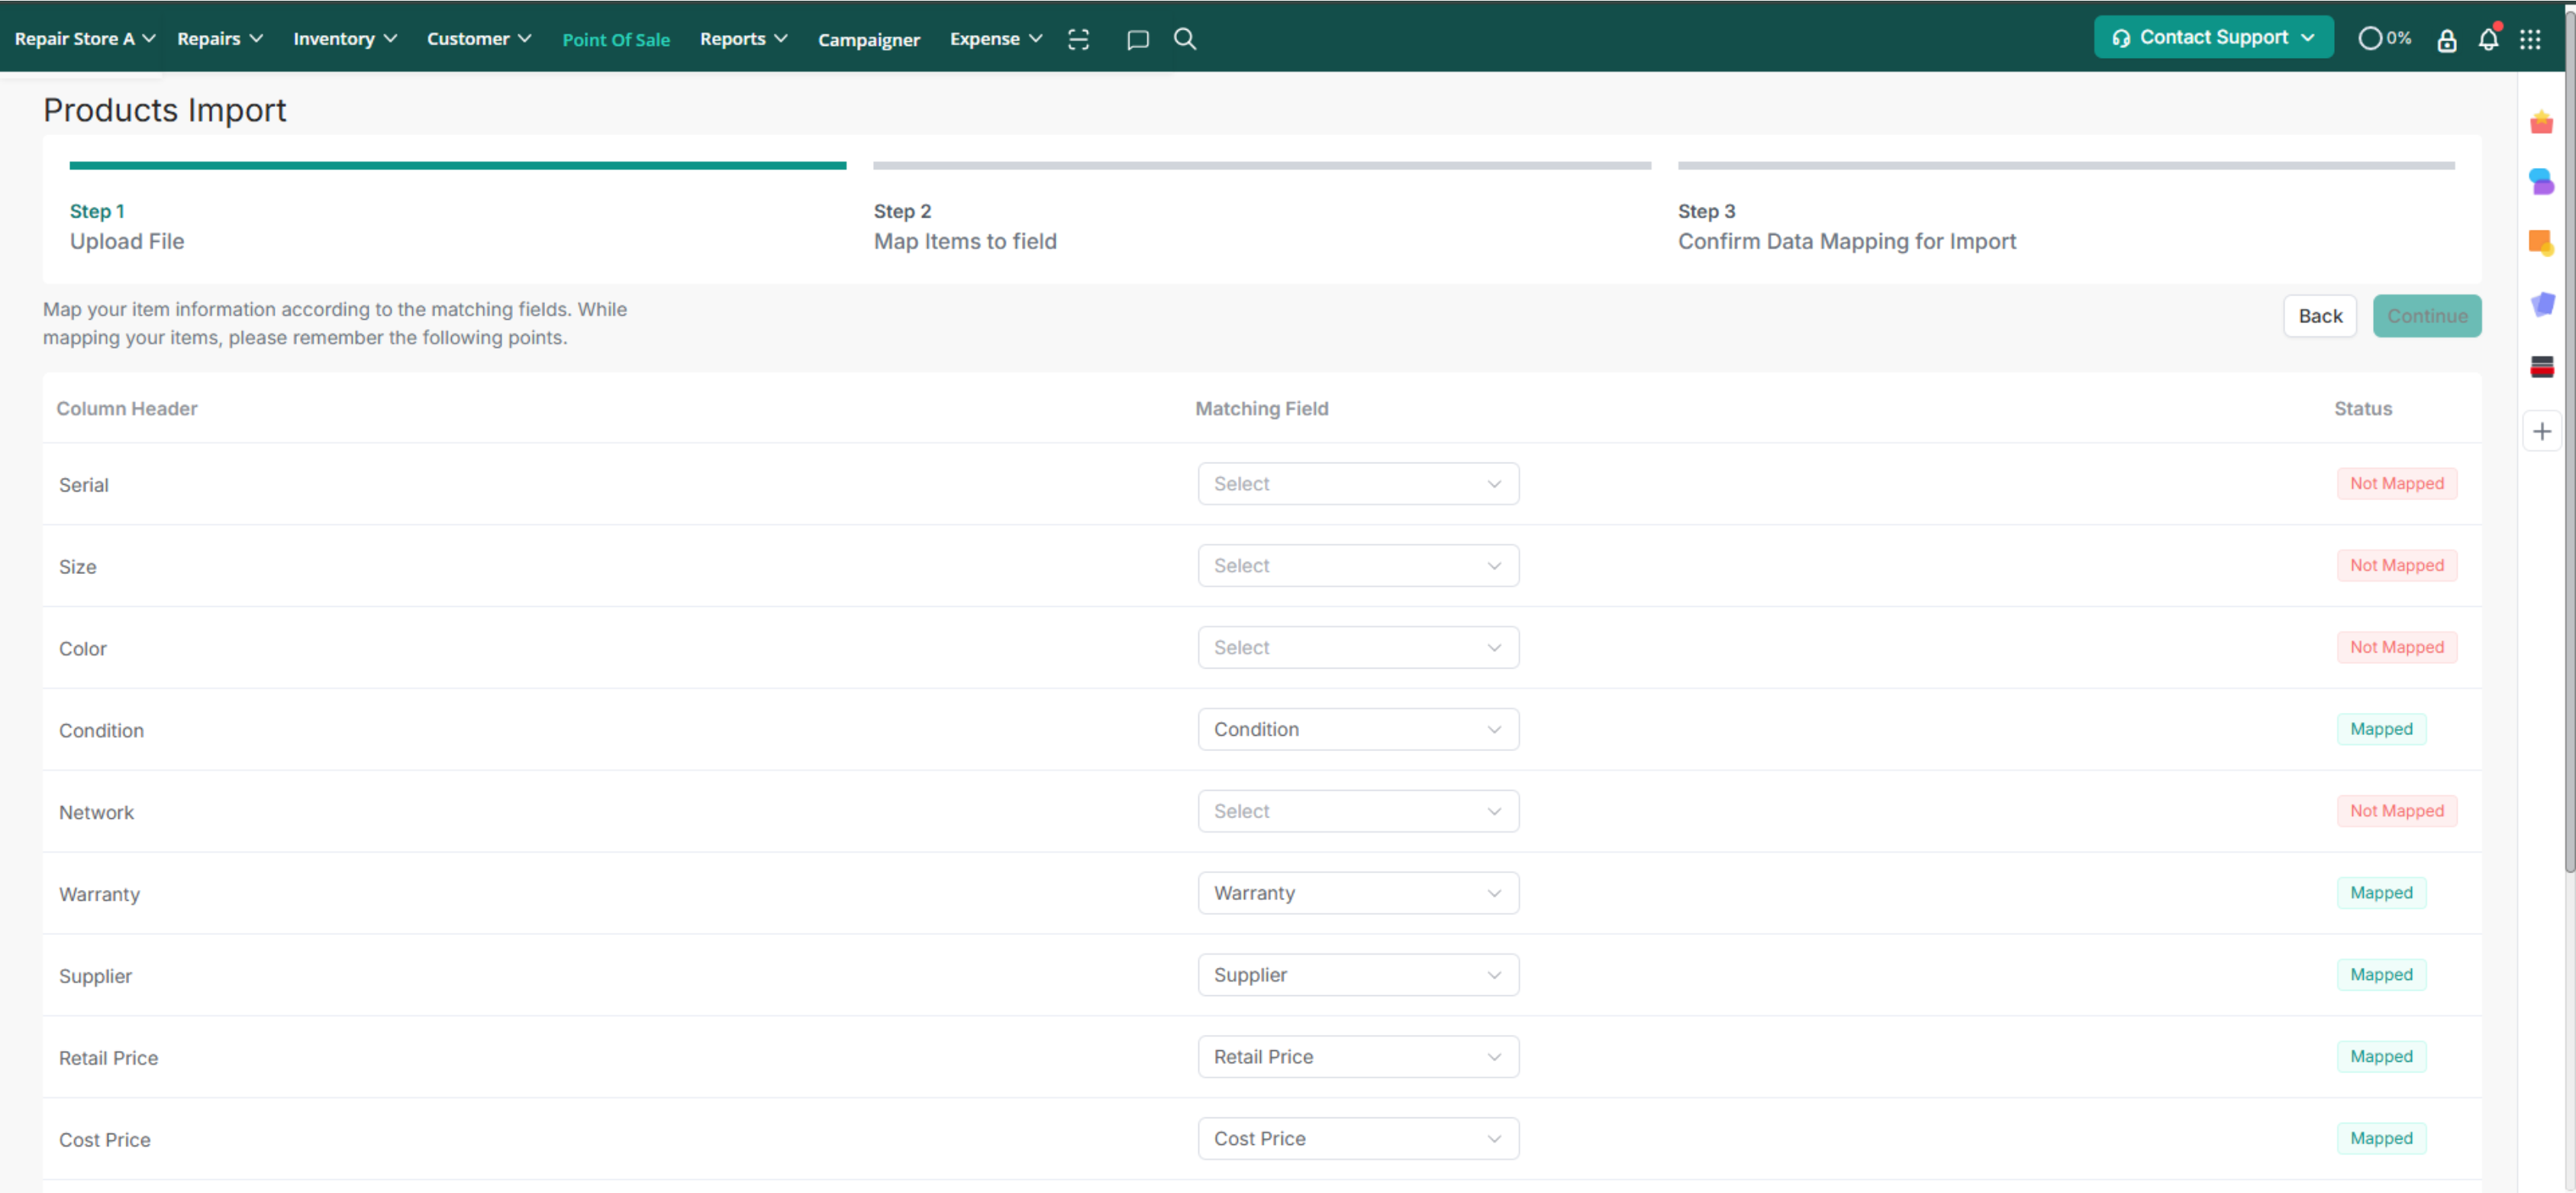
Task: Click the orange note sidebar icon
Action: pyautogui.click(x=2541, y=242)
